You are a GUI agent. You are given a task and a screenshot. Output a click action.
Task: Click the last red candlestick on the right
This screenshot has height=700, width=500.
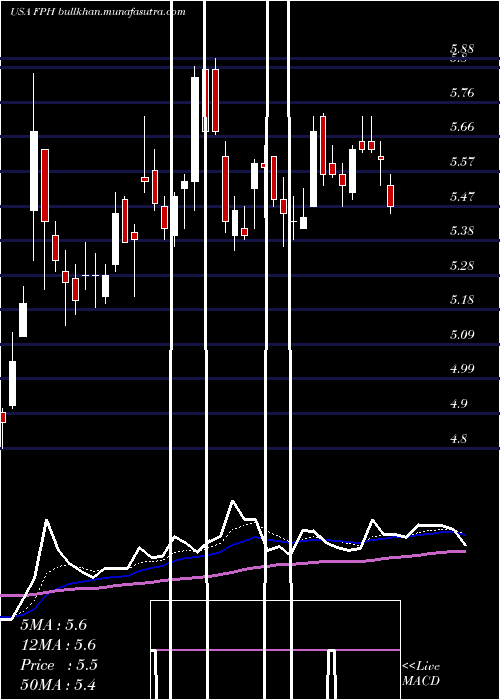pyautogui.click(x=391, y=196)
